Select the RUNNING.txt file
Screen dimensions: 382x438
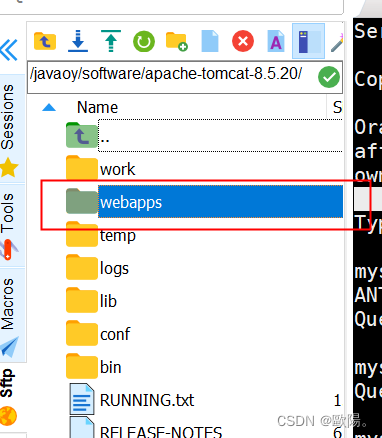pos(204,400)
